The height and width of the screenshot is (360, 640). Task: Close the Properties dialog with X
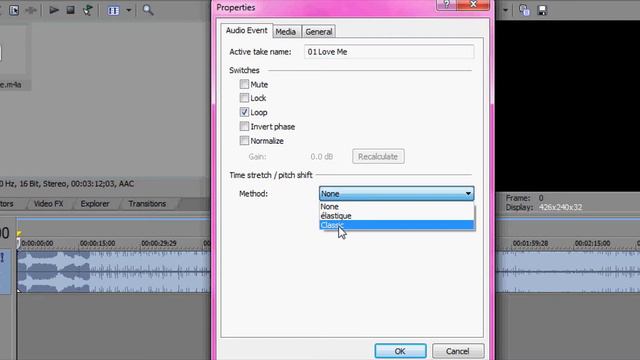[x=473, y=4]
